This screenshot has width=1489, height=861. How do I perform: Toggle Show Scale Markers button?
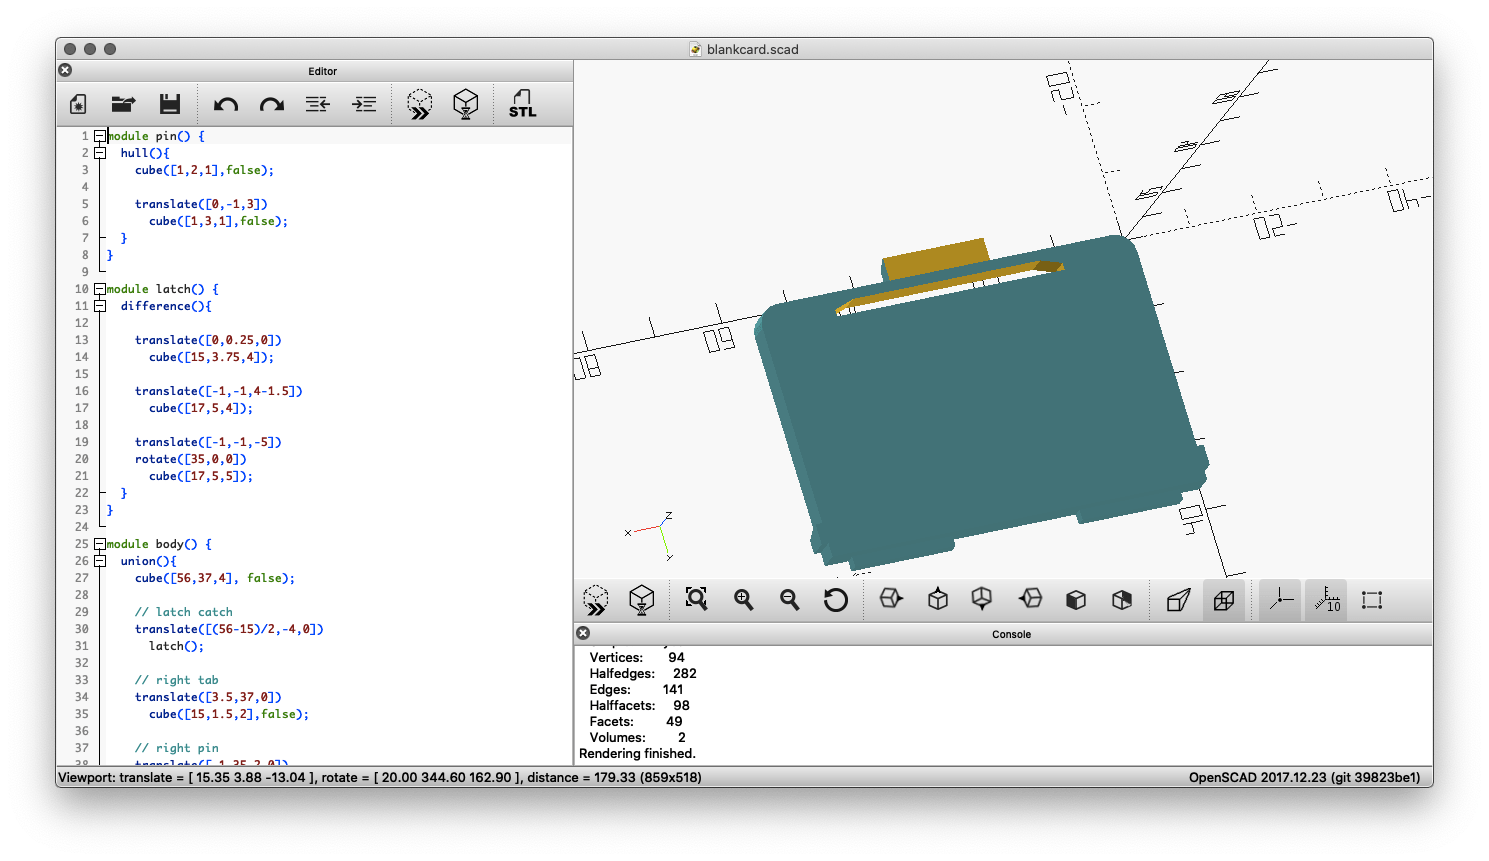1327,600
